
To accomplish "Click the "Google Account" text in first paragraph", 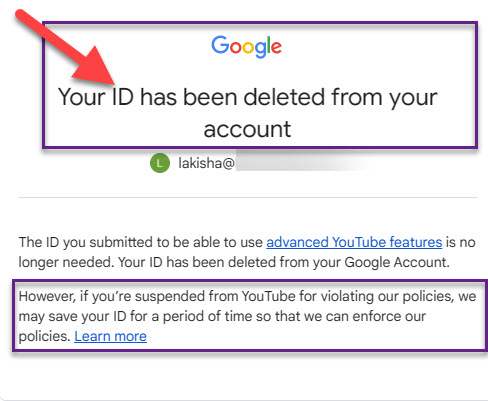I will (397, 262).
